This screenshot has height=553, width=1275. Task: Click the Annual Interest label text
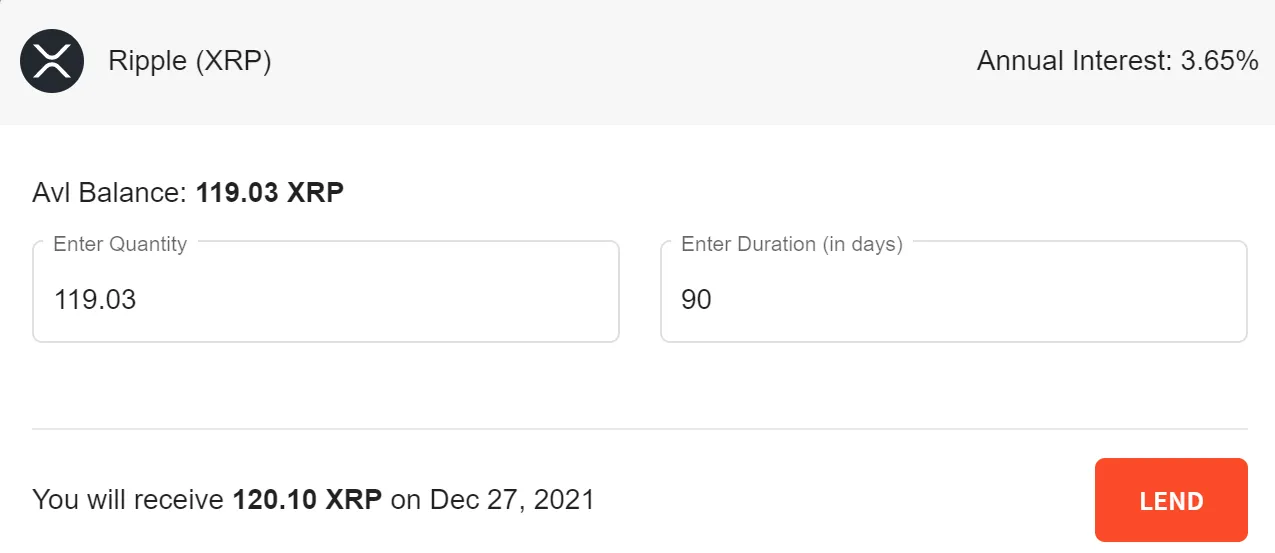[x=1073, y=61]
